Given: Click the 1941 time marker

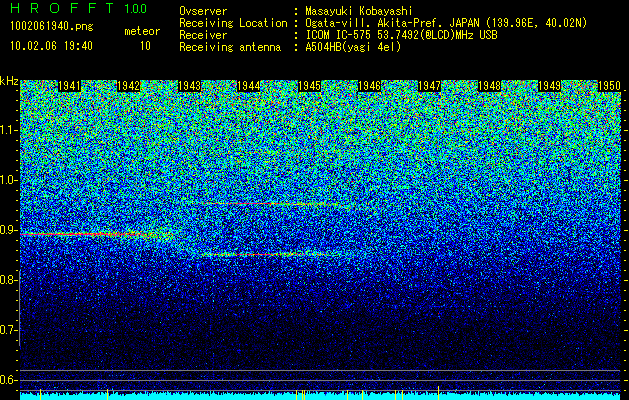Looking at the screenshot, I should pos(69,86).
